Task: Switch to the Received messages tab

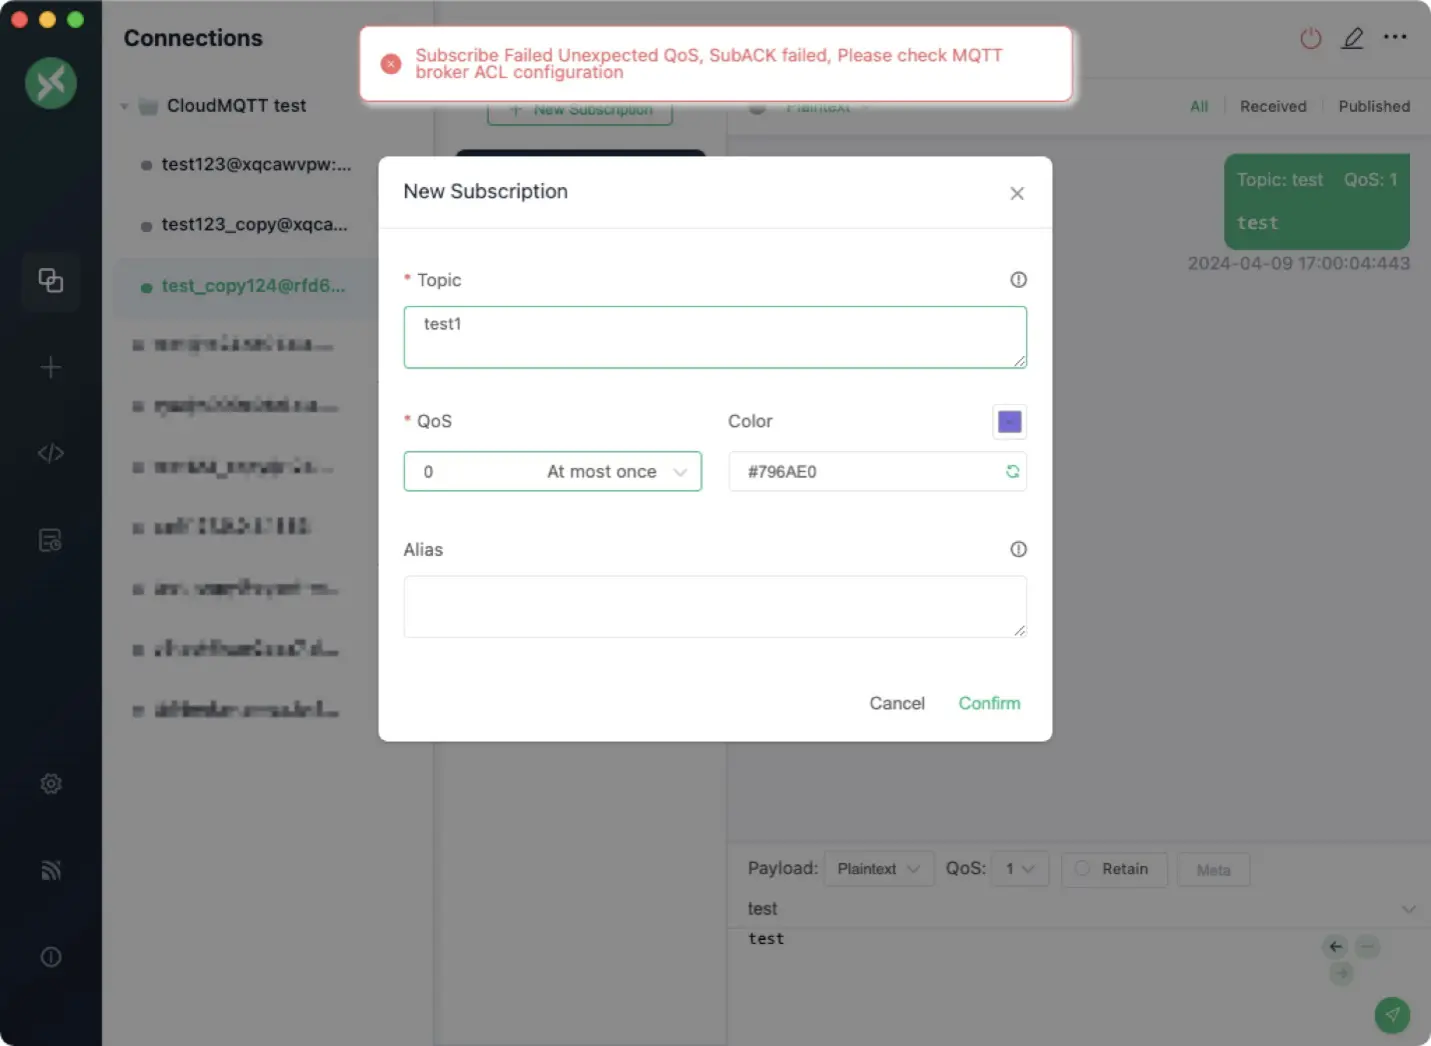Action: coord(1272,106)
